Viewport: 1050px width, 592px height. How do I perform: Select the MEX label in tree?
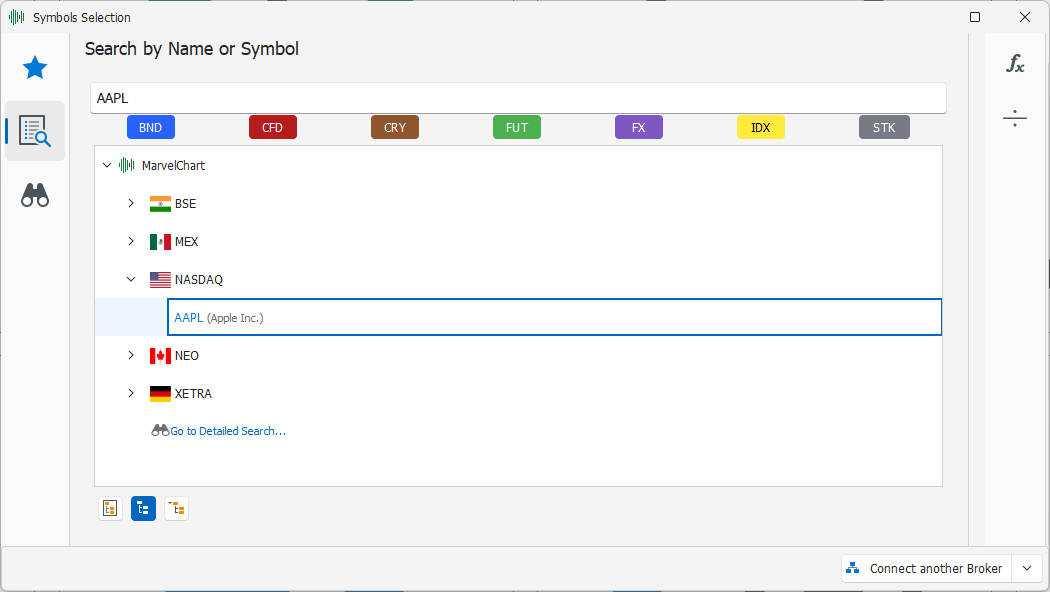(187, 242)
